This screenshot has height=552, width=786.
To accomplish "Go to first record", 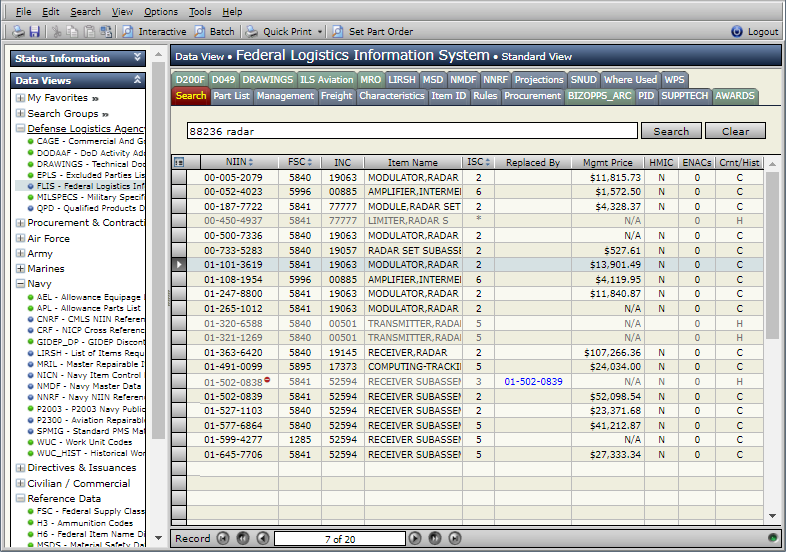I will tap(223, 538).
